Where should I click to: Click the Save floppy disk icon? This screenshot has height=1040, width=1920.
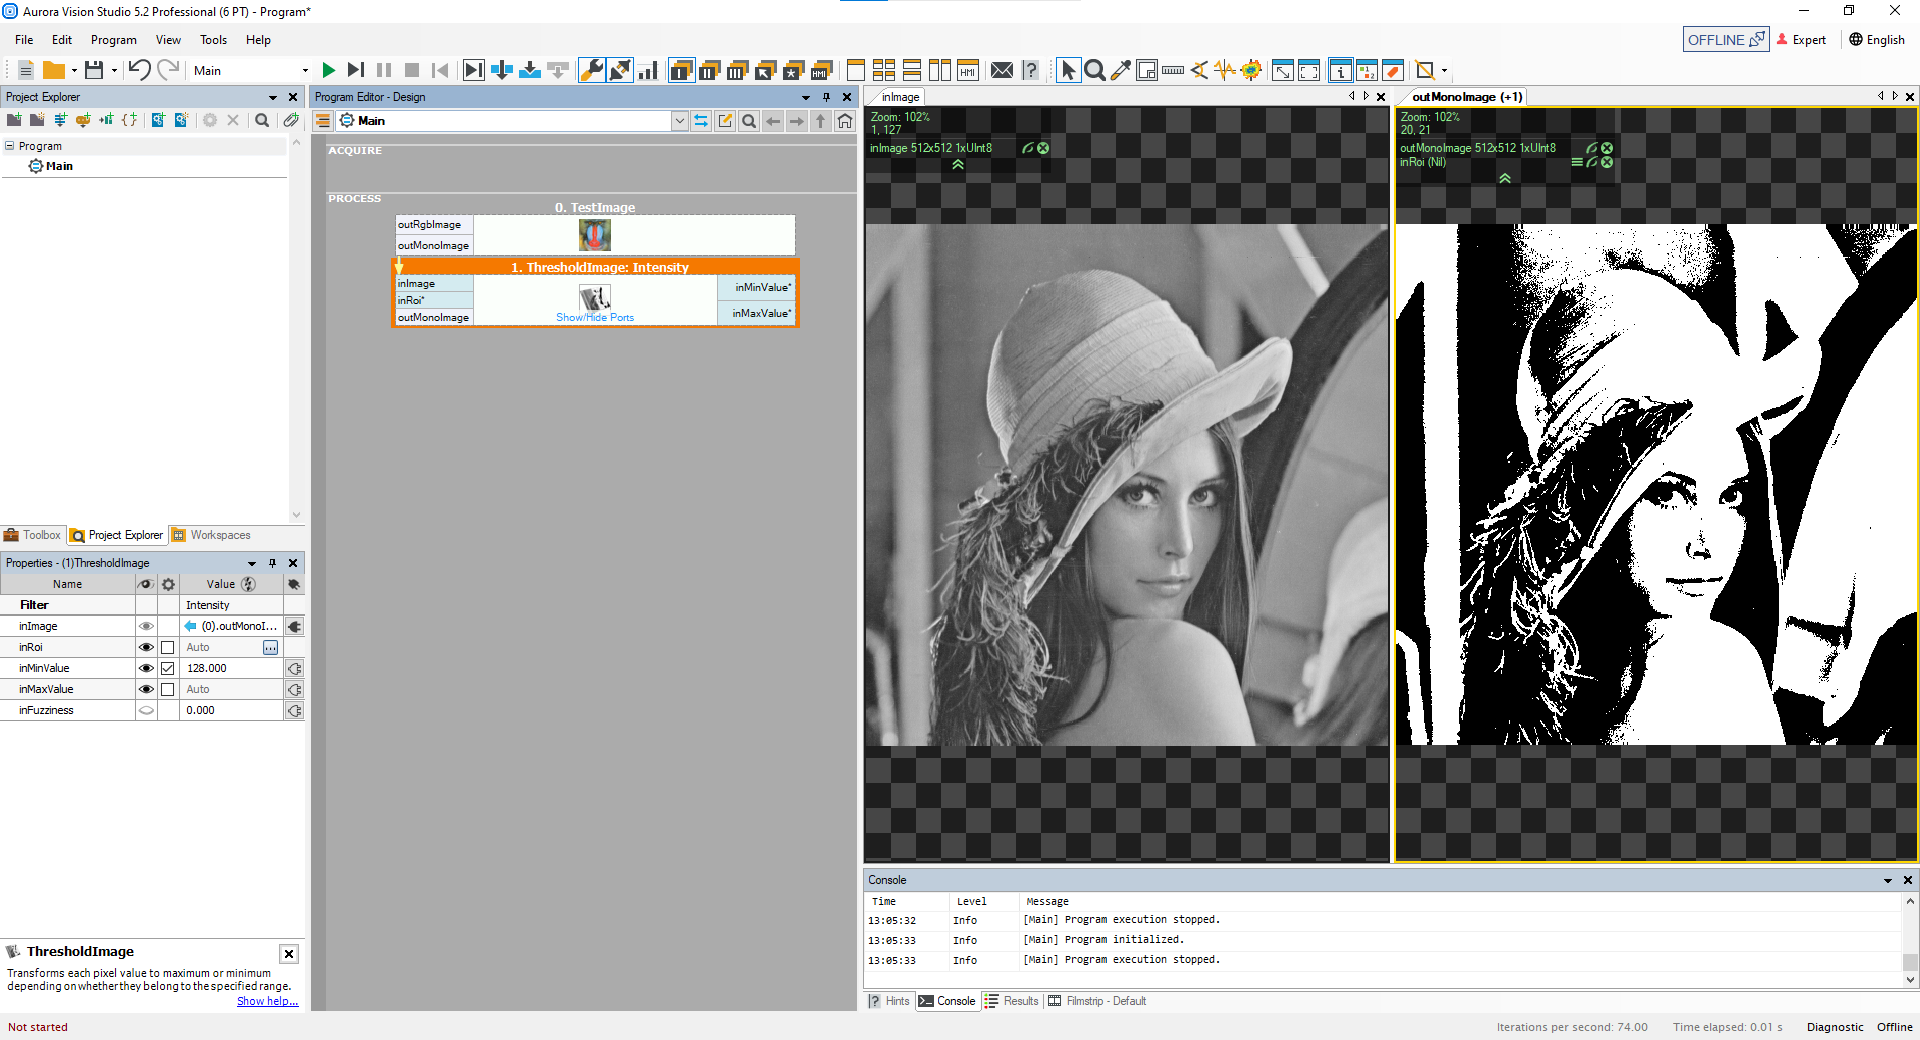[x=94, y=70]
